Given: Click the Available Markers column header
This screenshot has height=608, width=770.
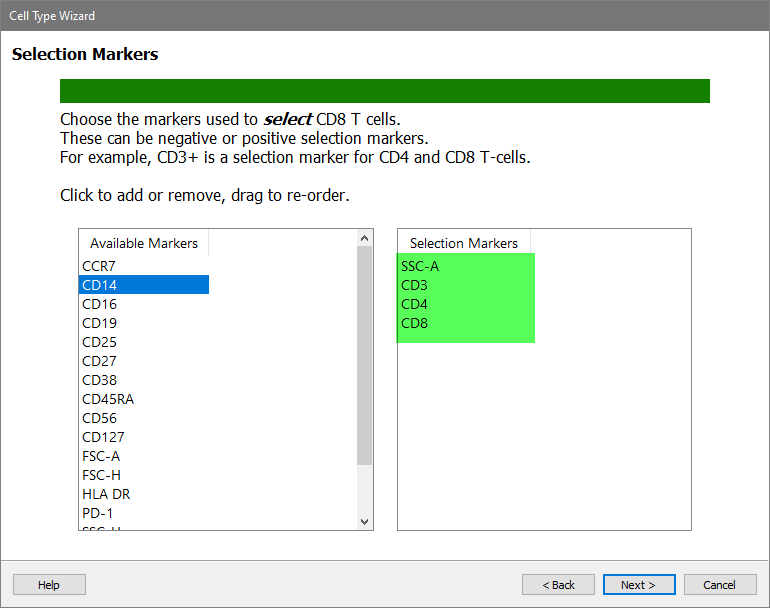Looking at the screenshot, I should pyautogui.click(x=144, y=243).
